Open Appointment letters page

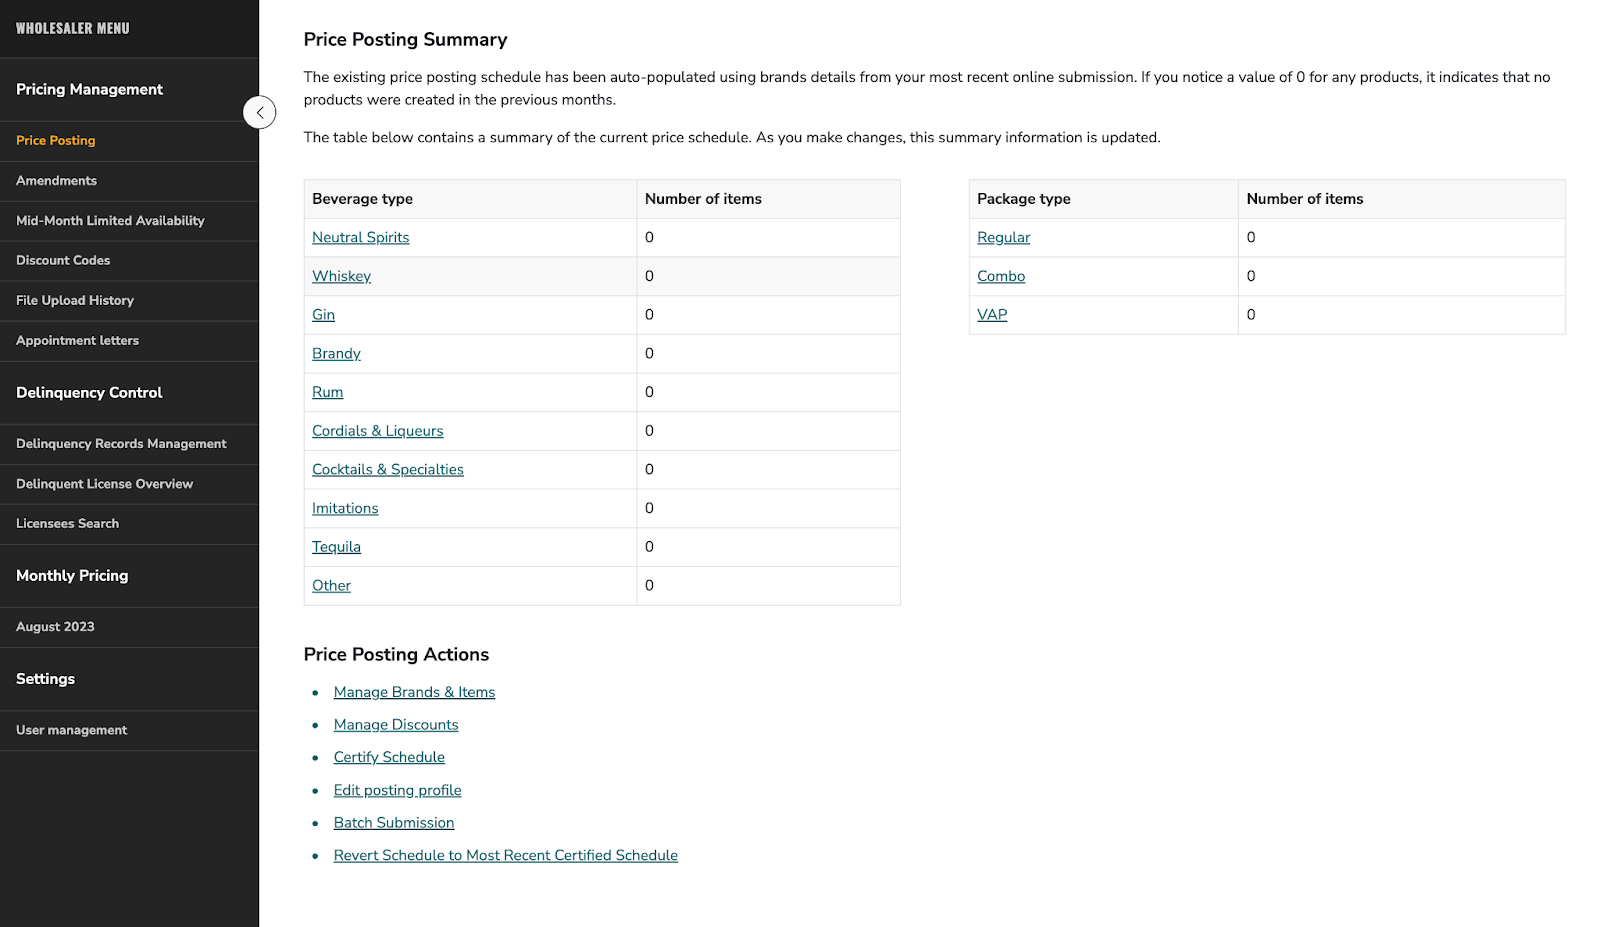[x=78, y=341]
